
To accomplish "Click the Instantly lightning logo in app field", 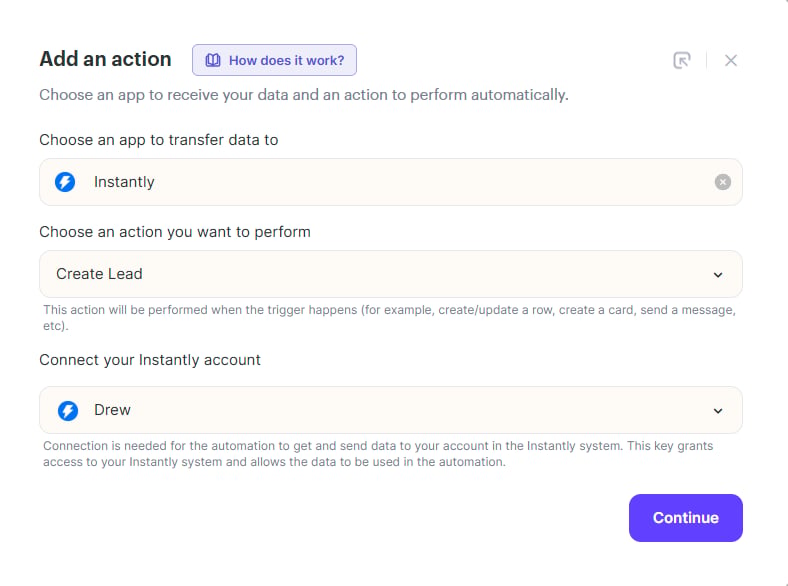I will [x=65, y=182].
